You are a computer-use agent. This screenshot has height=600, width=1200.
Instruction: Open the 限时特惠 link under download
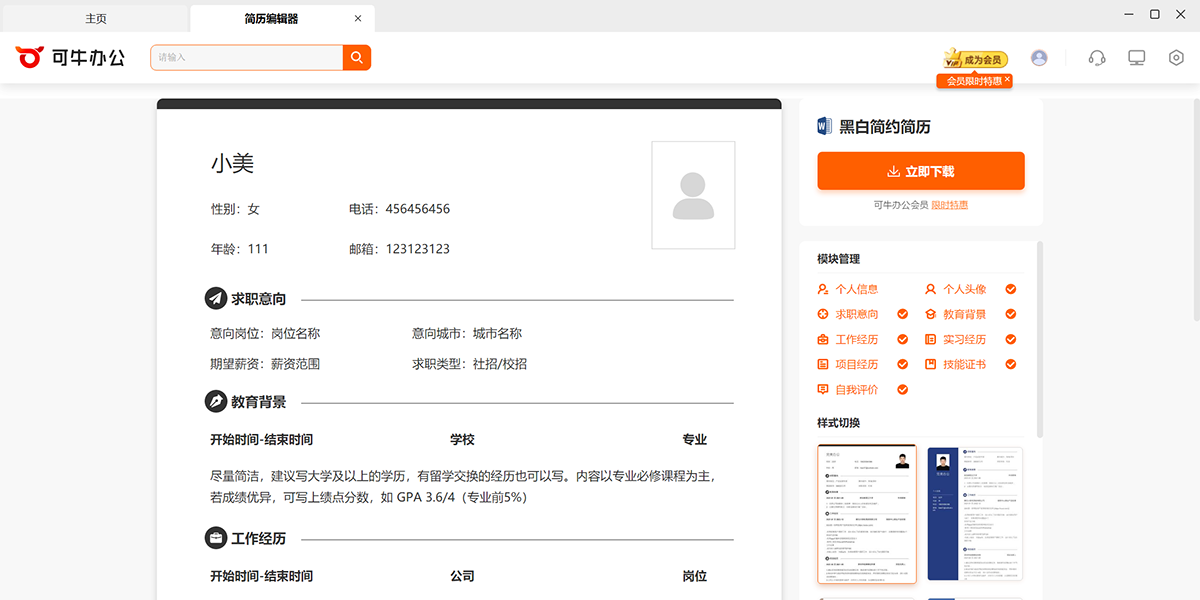click(950, 205)
